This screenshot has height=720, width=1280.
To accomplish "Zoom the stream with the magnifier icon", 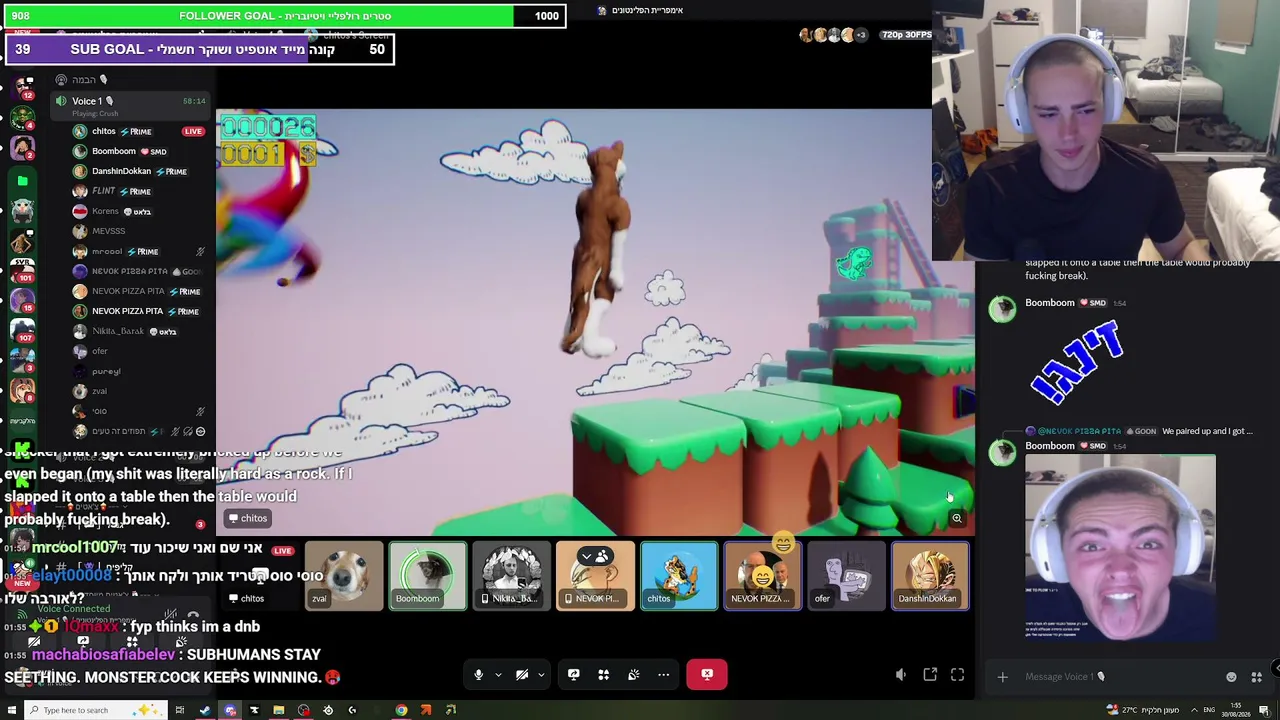I will point(957,518).
